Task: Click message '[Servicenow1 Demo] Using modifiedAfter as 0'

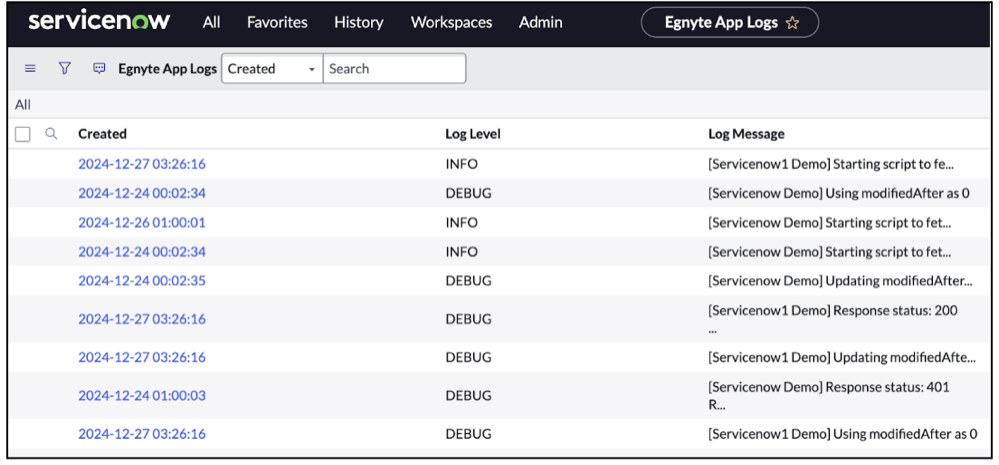Action: pyautogui.click(x=842, y=434)
